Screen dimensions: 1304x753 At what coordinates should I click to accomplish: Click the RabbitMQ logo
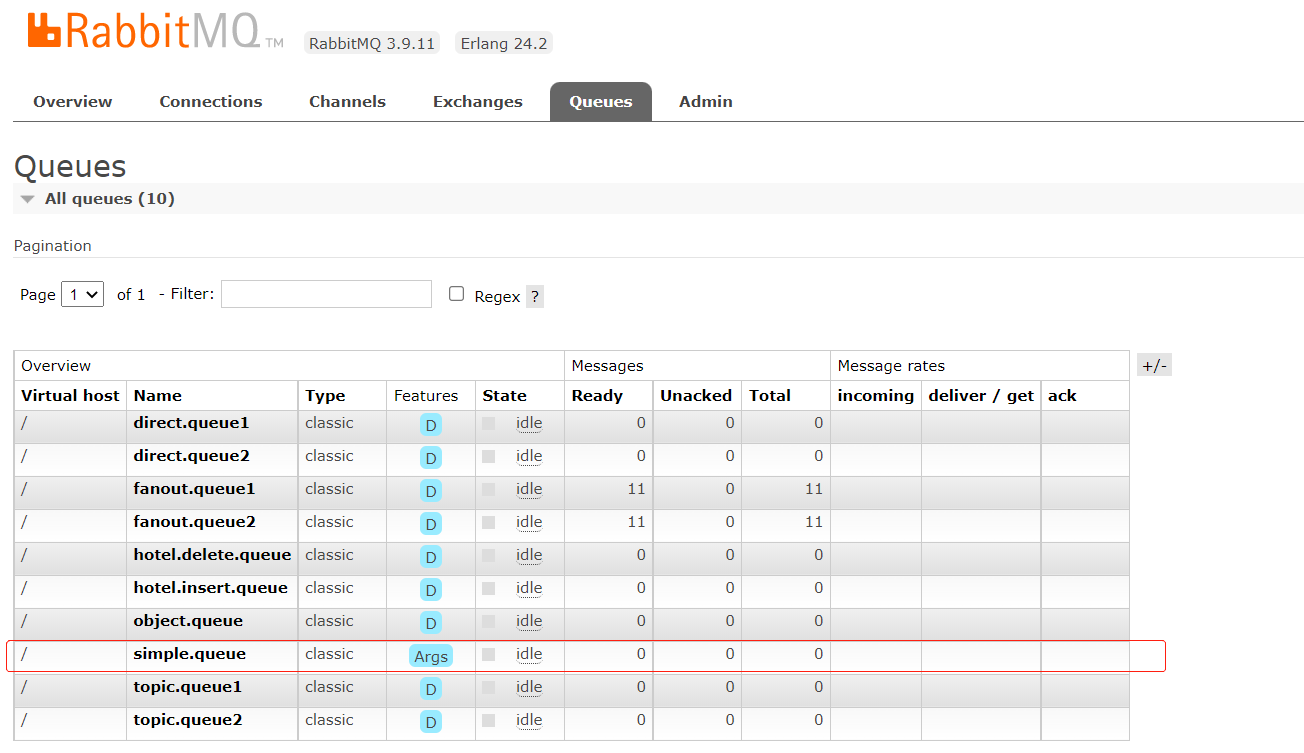click(x=155, y=31)
